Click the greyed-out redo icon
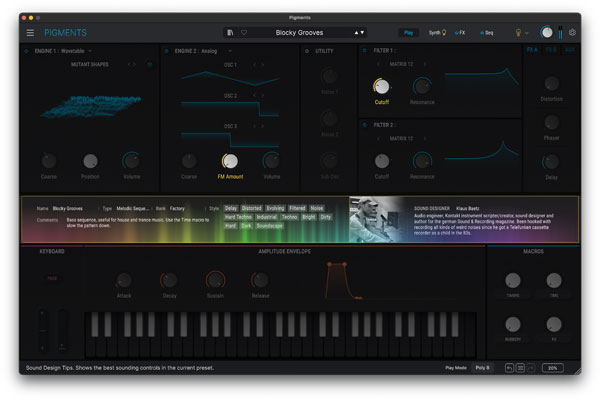 [531, 368]
